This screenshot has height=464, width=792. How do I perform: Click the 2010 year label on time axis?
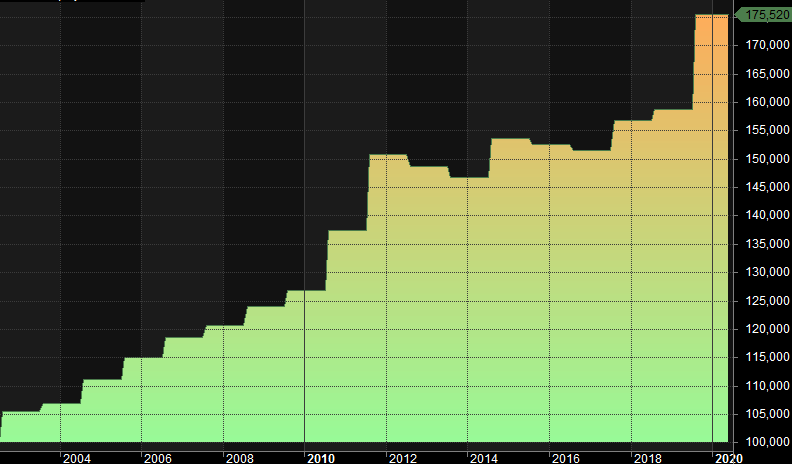320,457
